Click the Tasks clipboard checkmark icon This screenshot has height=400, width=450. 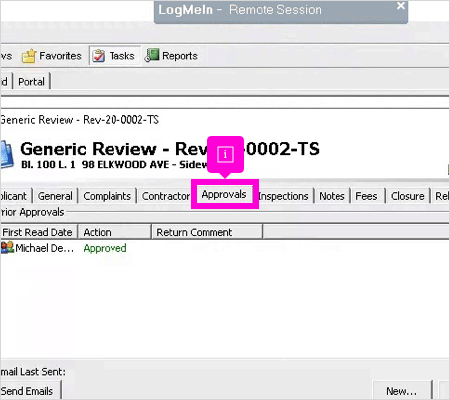click(x=99, y=56)
